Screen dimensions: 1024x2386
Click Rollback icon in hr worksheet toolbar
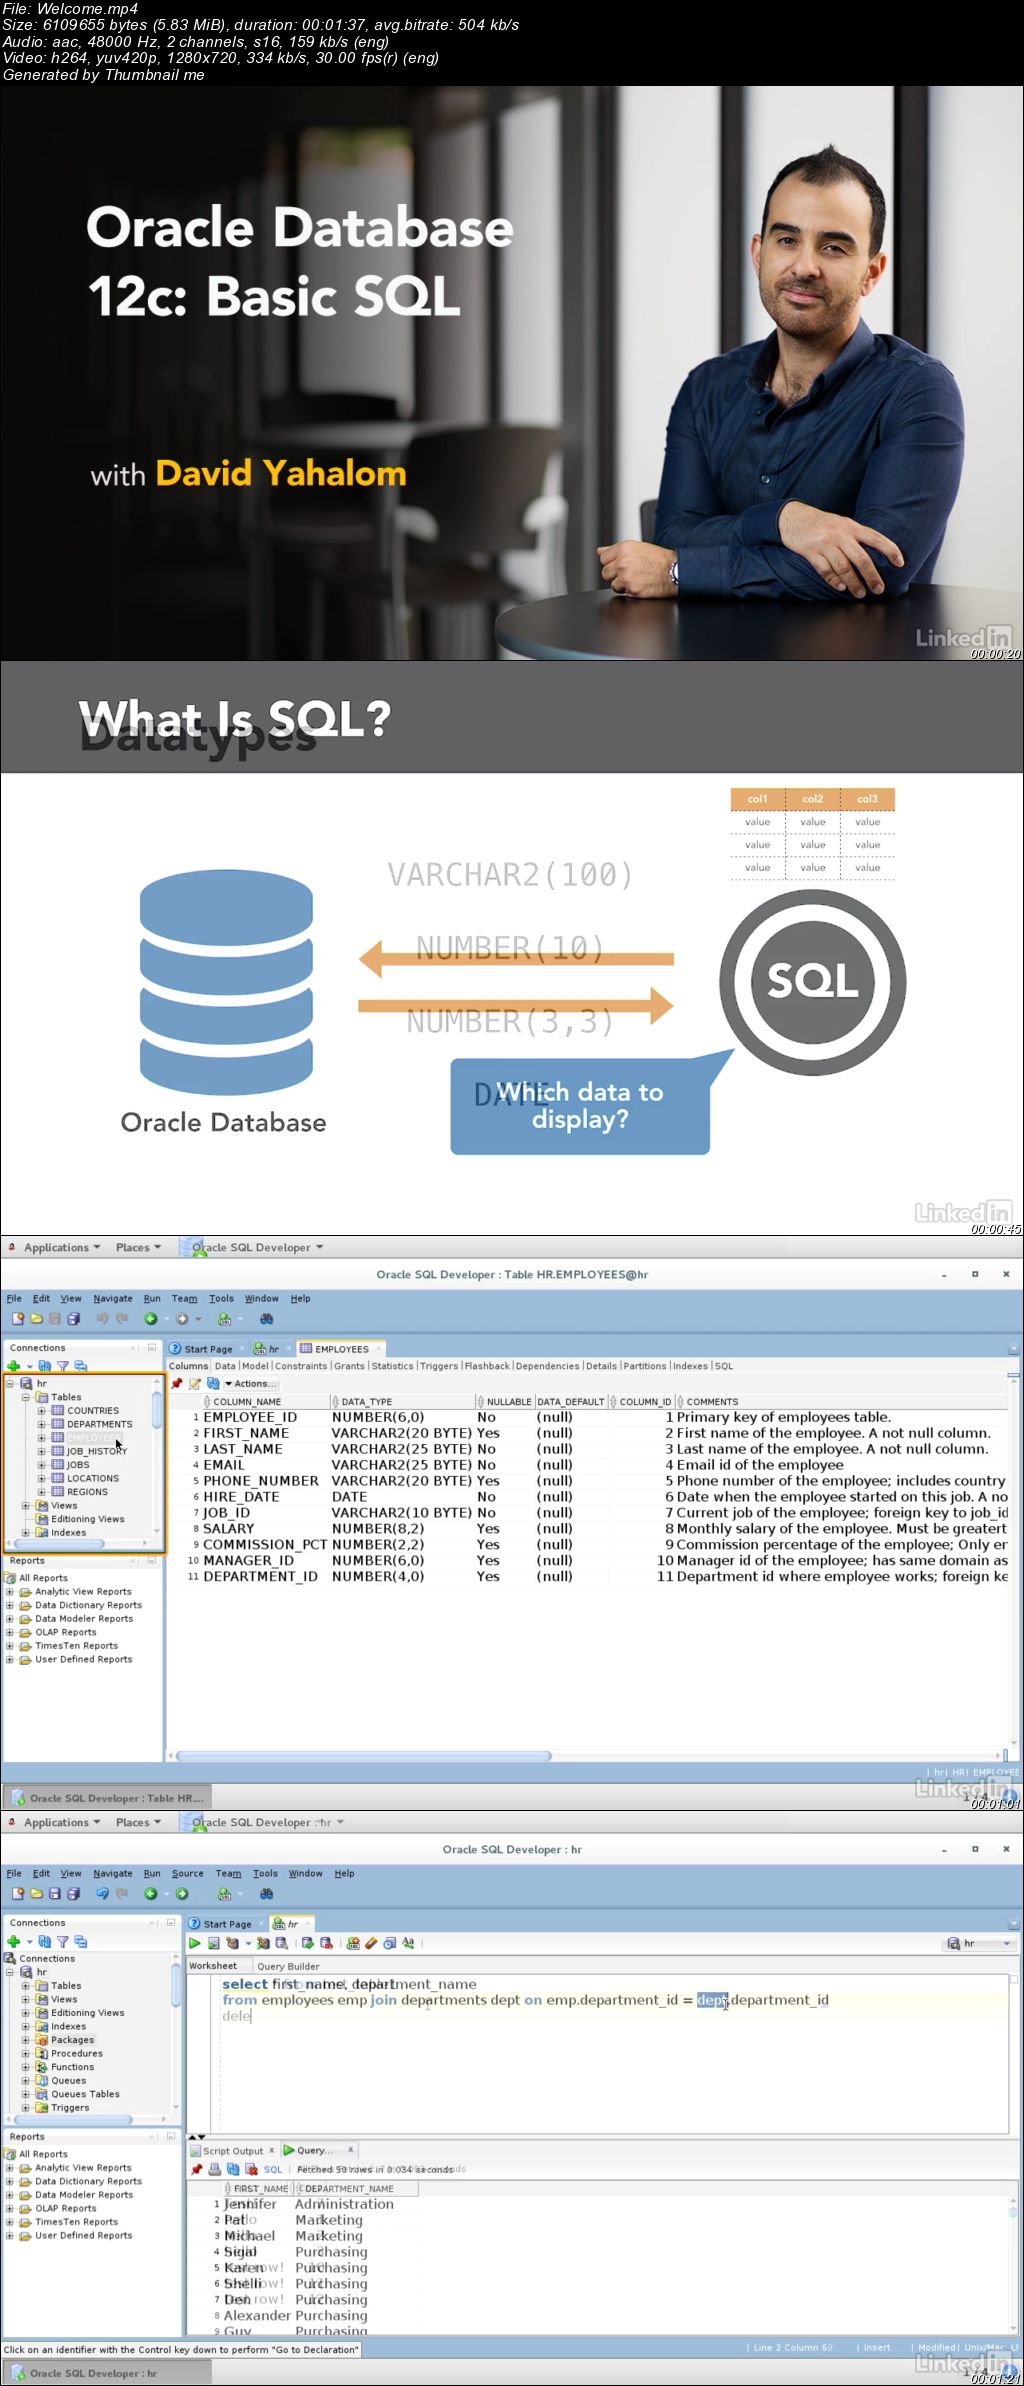(x=326, y=1943)
